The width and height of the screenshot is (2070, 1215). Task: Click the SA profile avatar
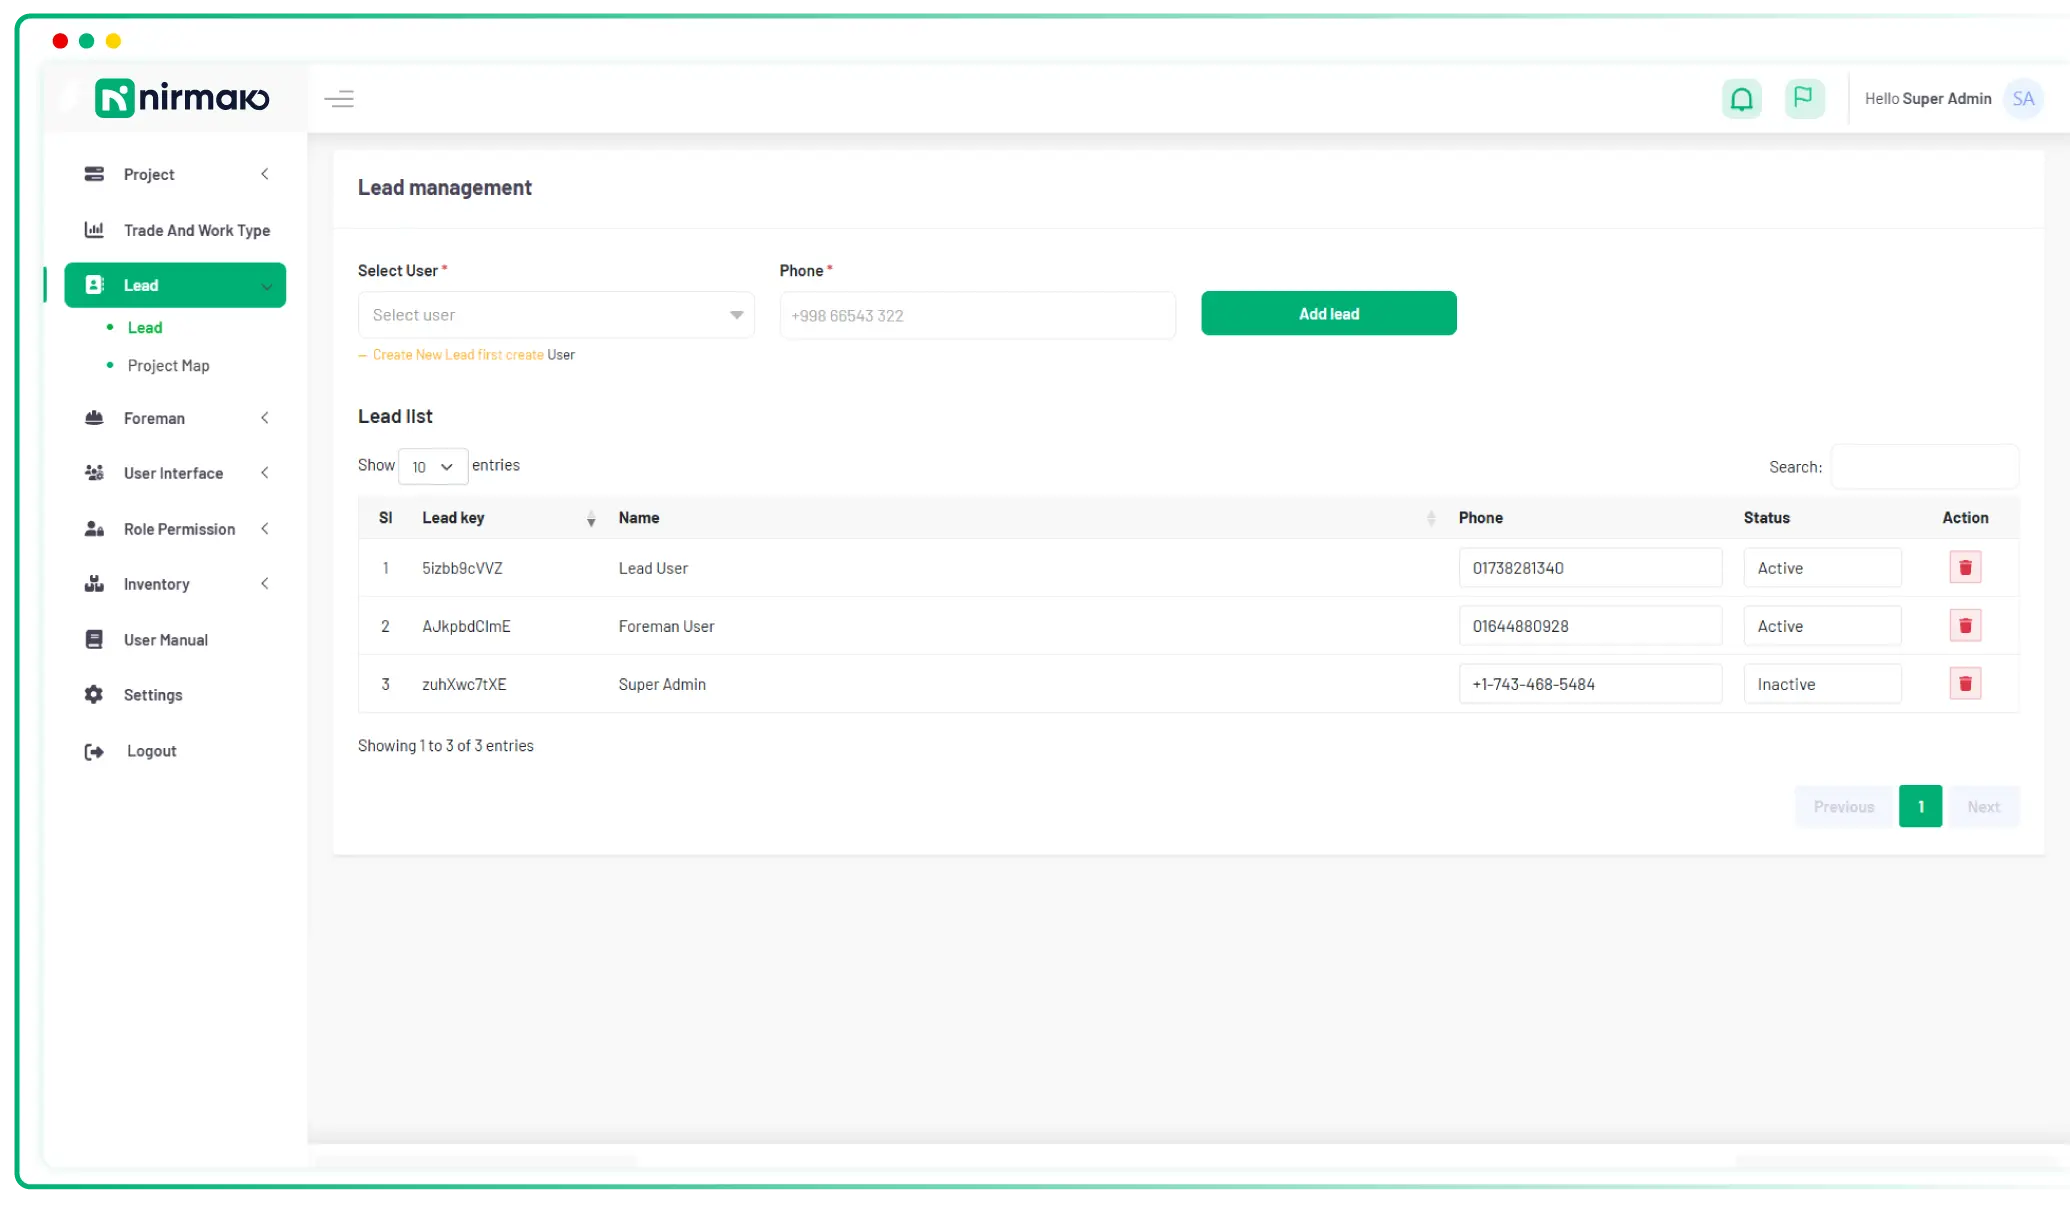click(x=2023, y=99)
